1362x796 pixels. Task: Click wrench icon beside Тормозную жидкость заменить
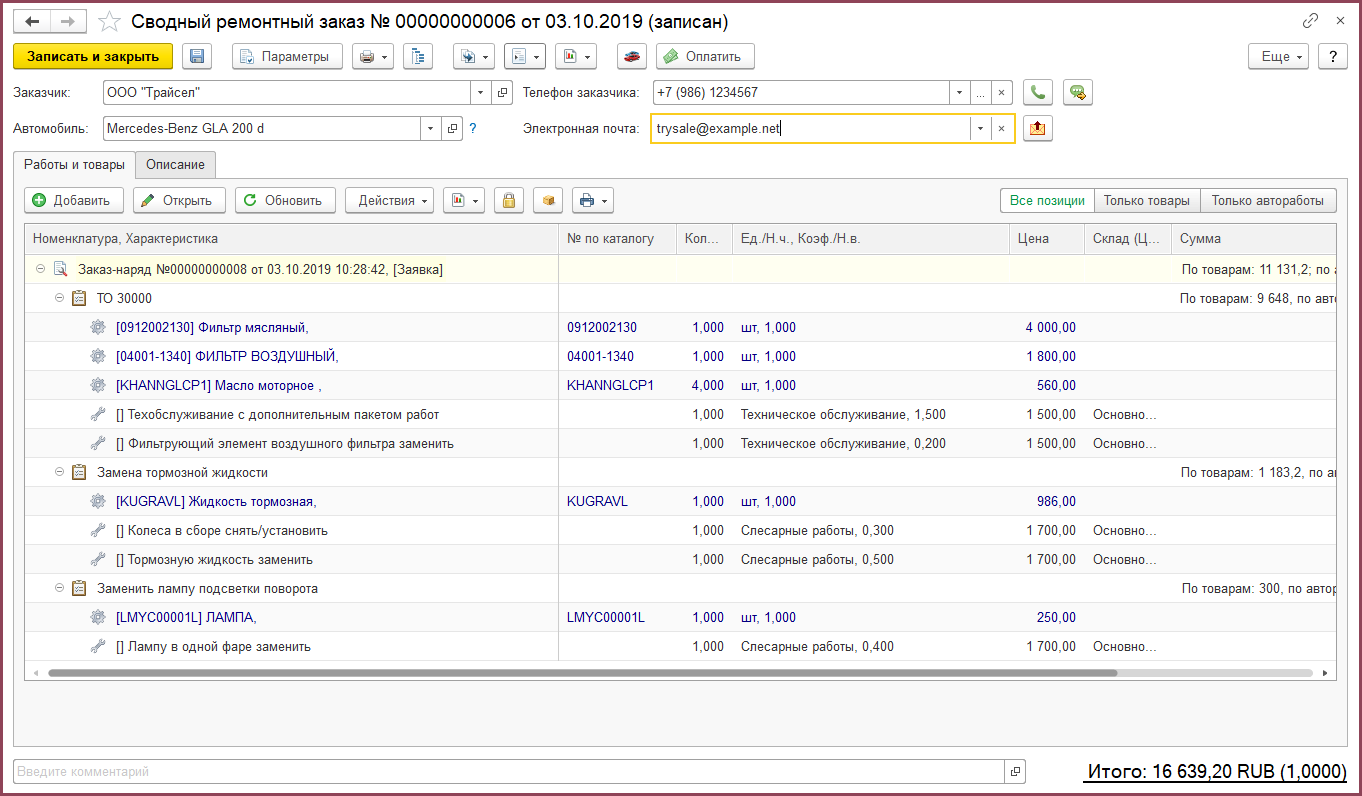click(x=98, y=559)
